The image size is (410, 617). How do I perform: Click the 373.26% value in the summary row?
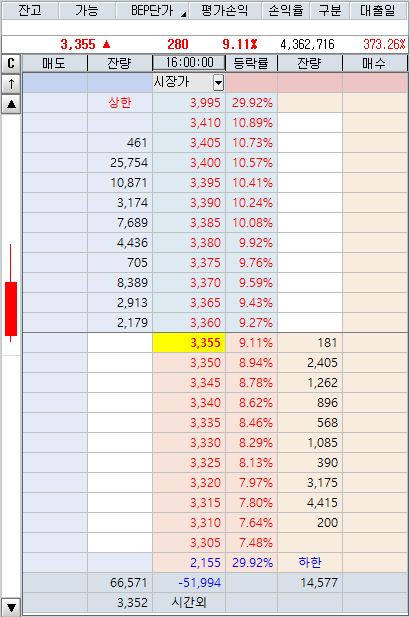pyautogui.click(x=384, y=44)
